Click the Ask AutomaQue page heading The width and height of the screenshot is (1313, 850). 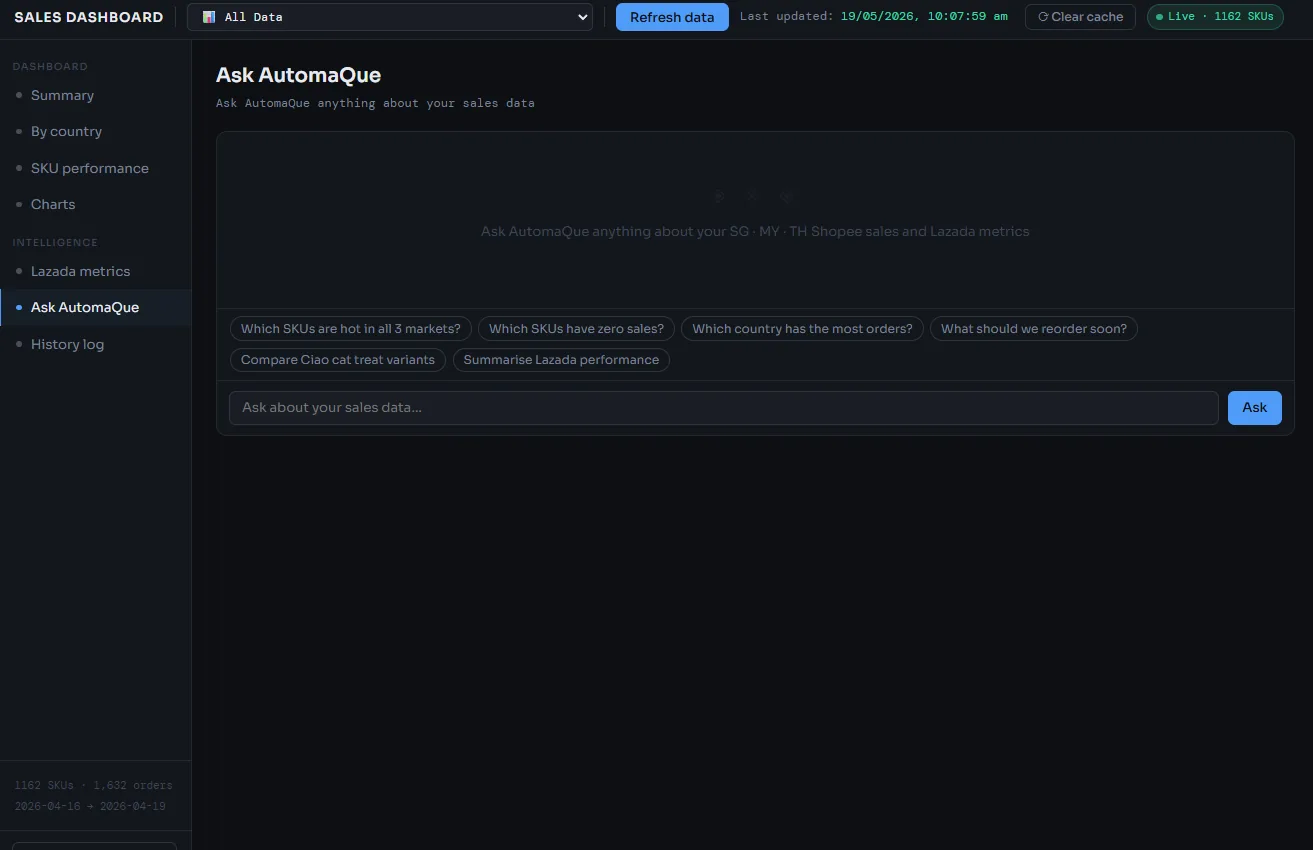pyautogui.click(x=298, y=75)
